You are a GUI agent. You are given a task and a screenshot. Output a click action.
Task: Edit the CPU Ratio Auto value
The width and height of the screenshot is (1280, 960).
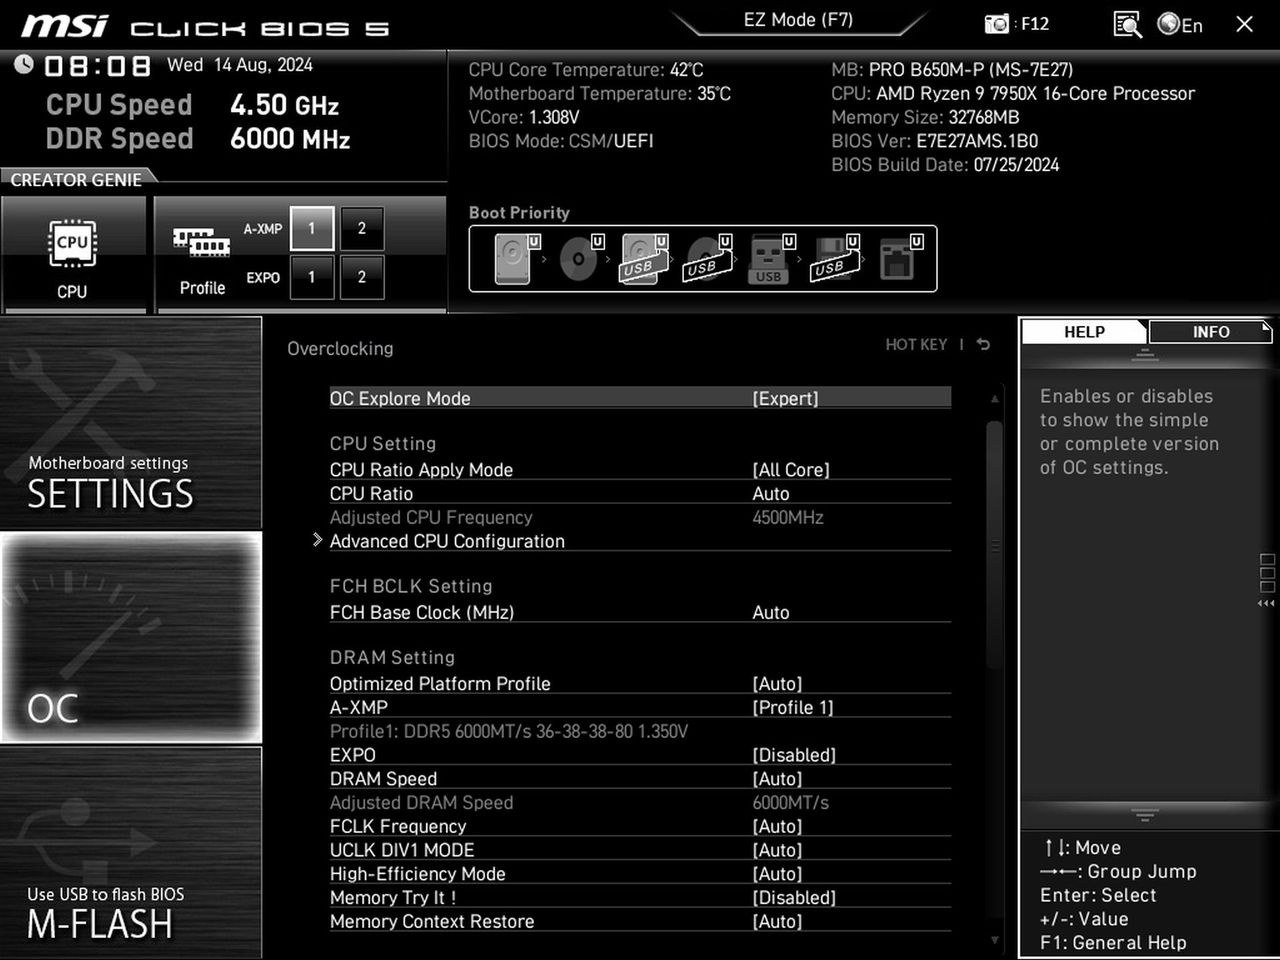640,494
